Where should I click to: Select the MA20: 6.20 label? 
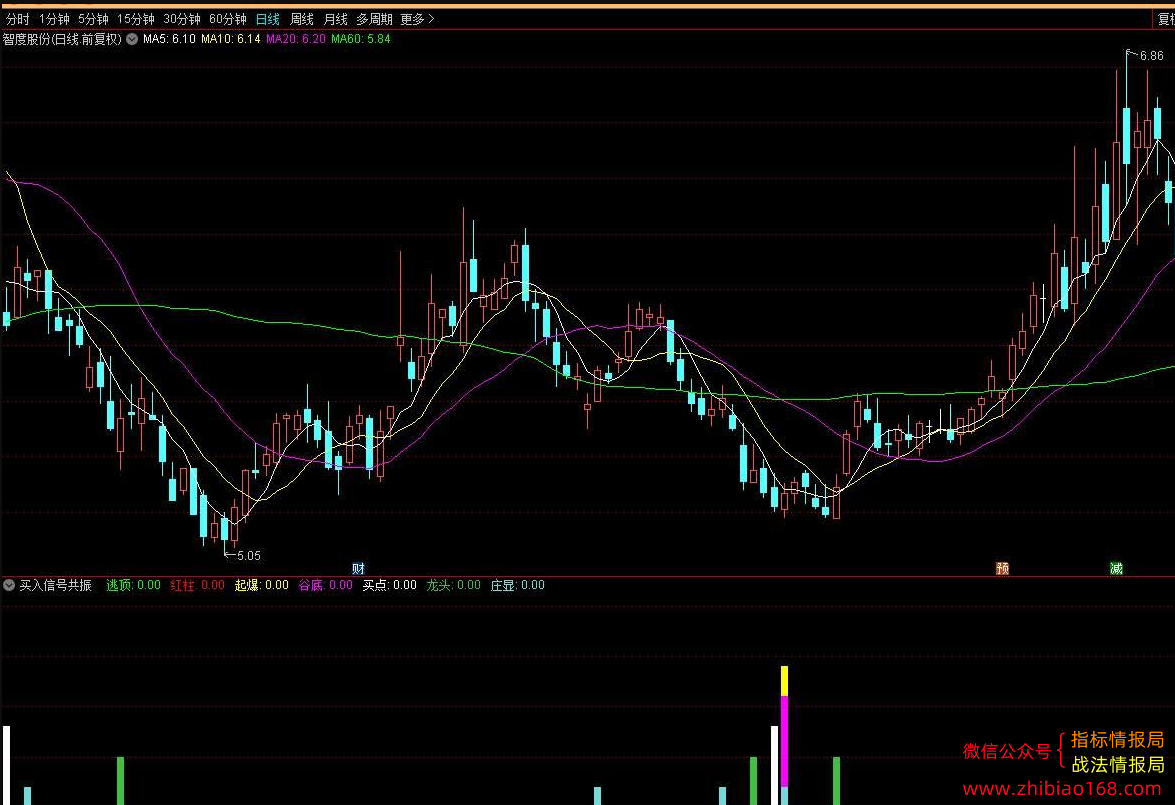[x=296, y=39]
